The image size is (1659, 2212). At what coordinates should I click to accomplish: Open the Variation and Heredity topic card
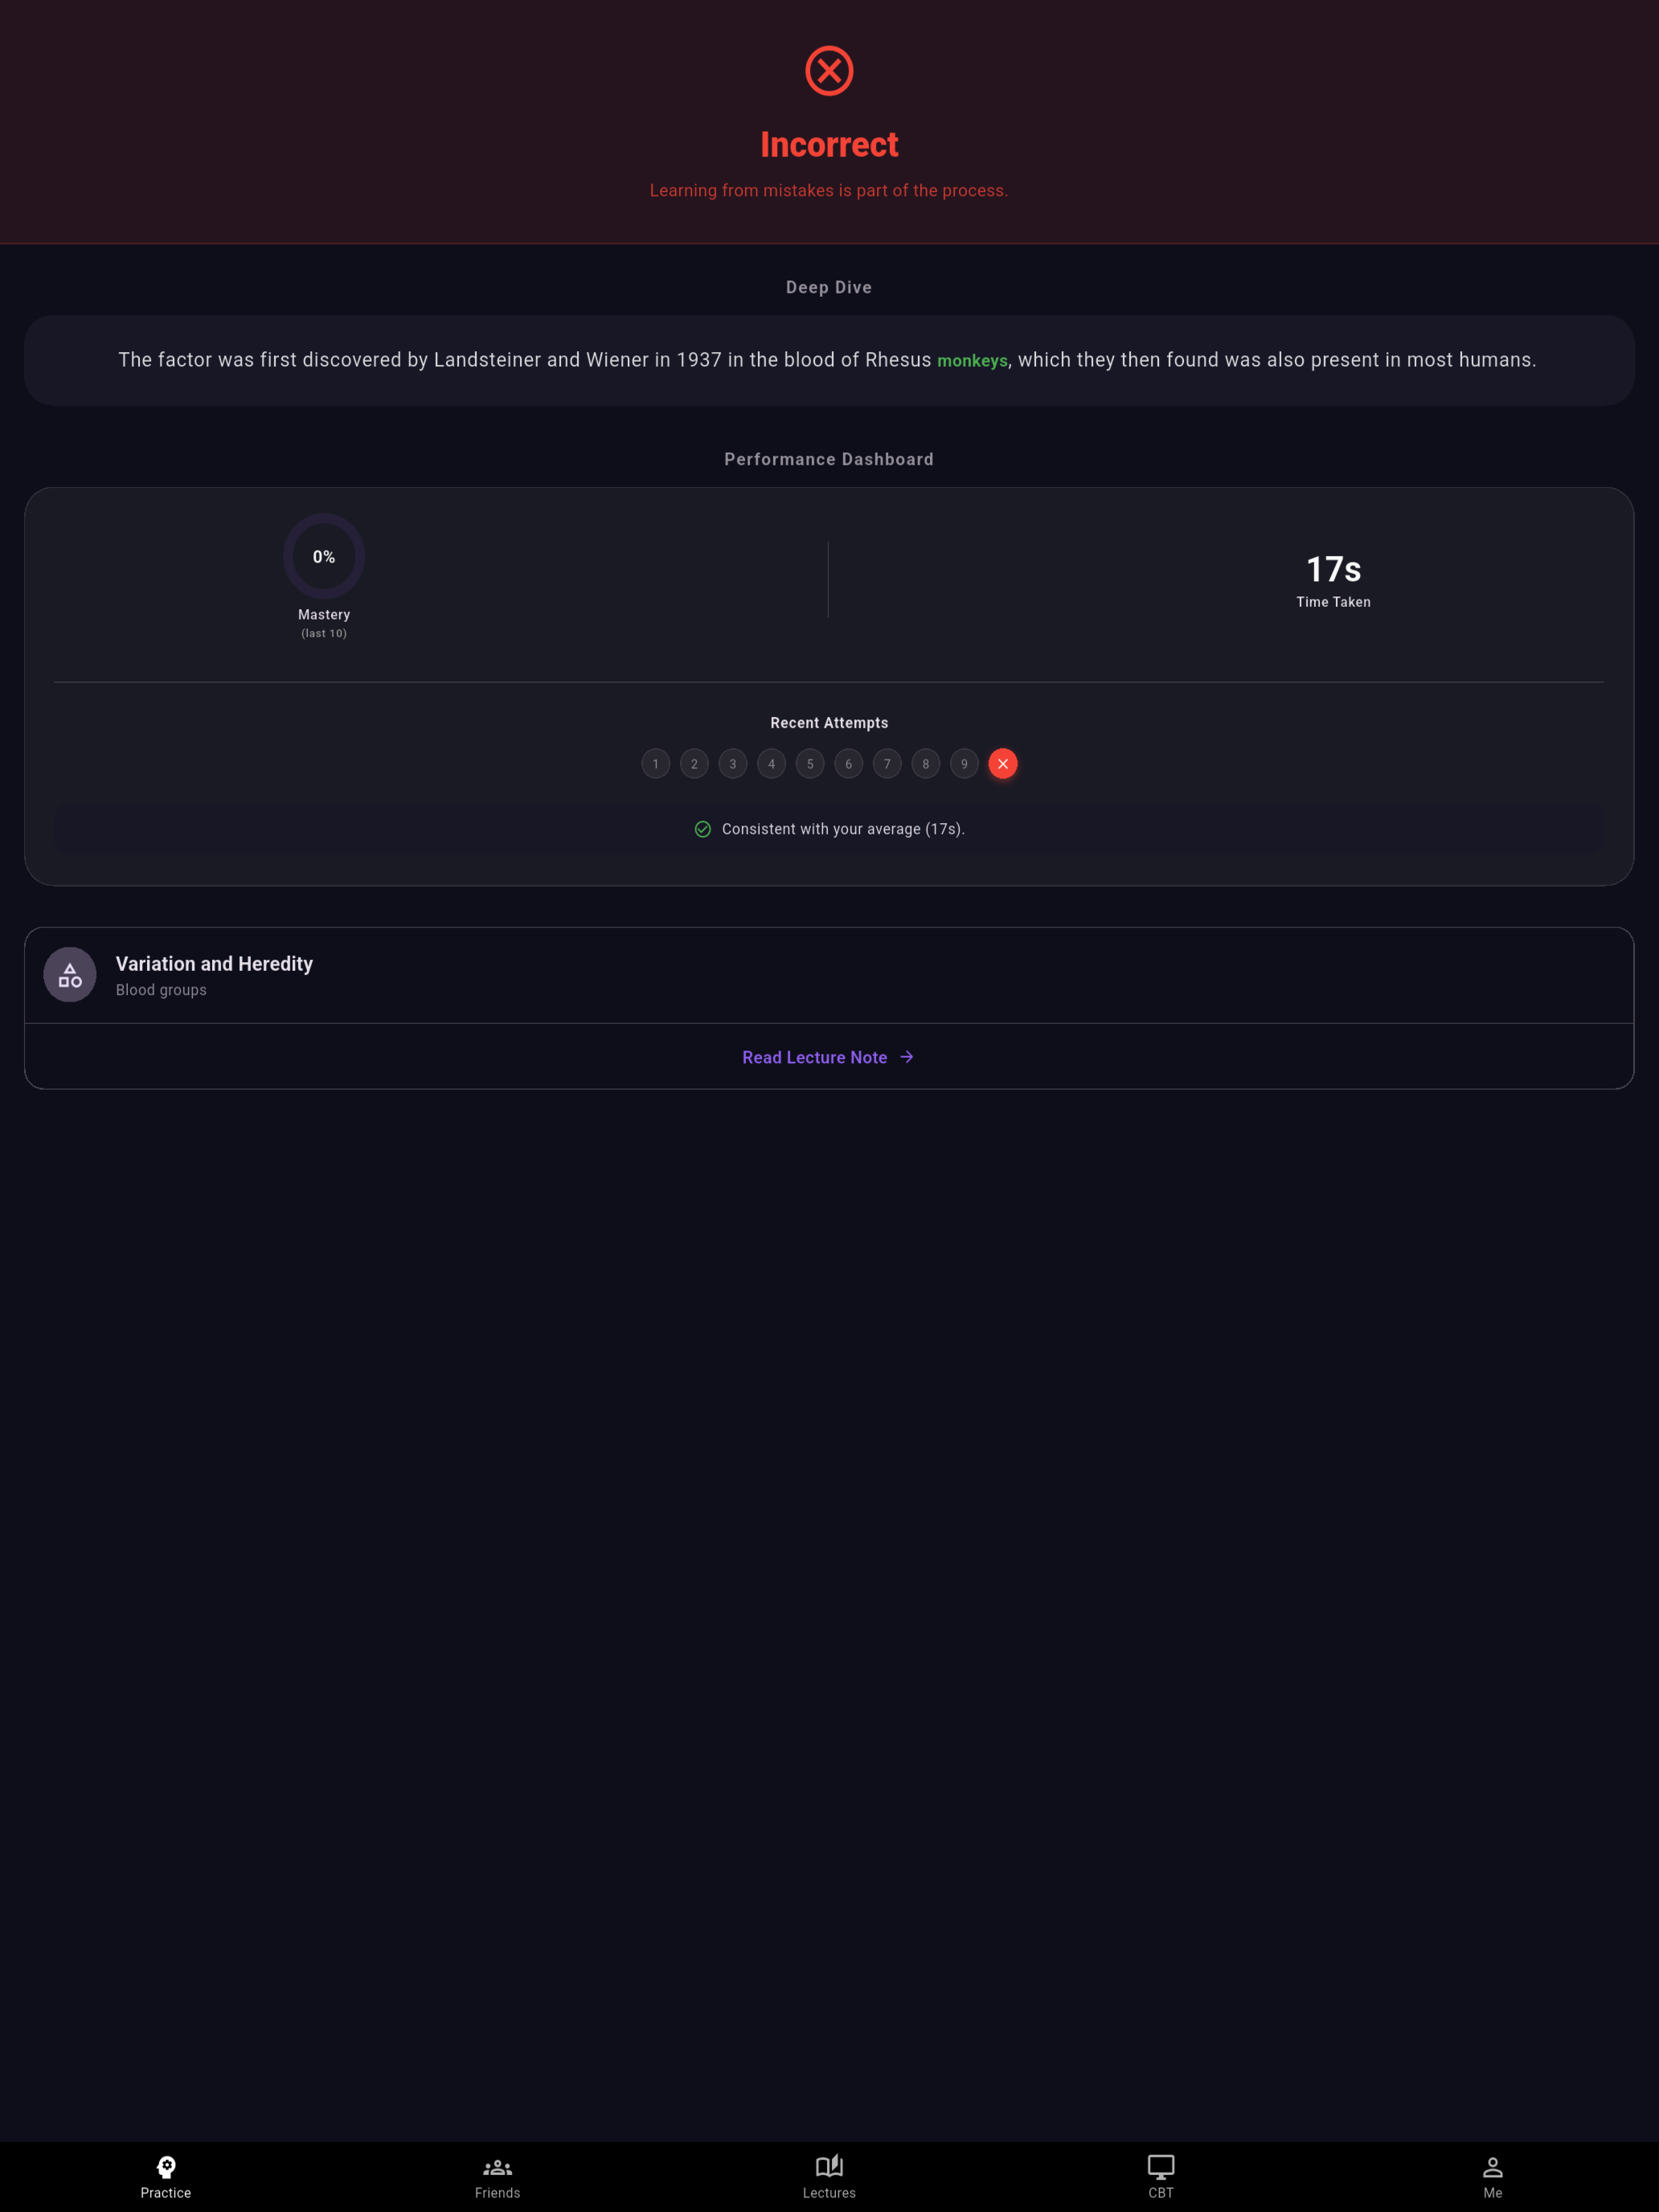click(x=829, y=975)
